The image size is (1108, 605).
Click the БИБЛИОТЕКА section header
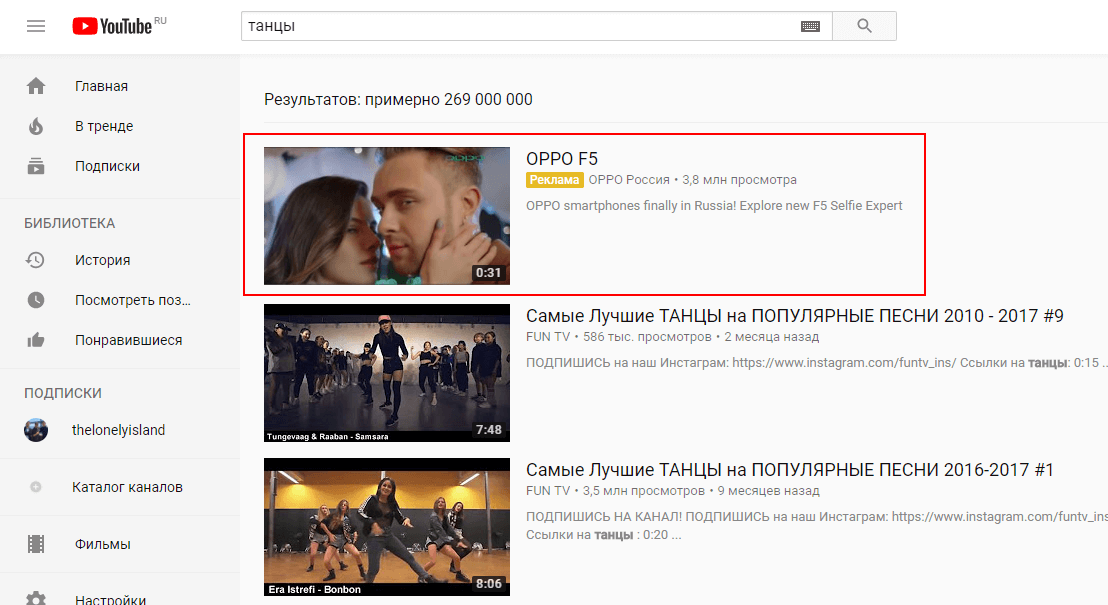click(69, 223)
